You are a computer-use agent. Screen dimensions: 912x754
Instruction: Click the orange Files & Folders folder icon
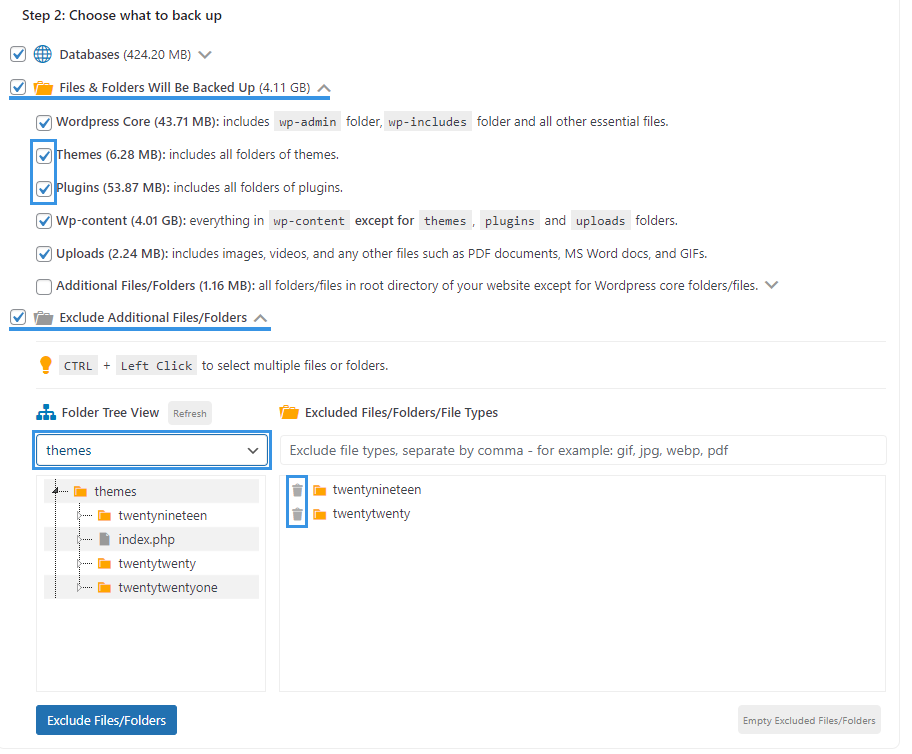[x=43, y=88]
